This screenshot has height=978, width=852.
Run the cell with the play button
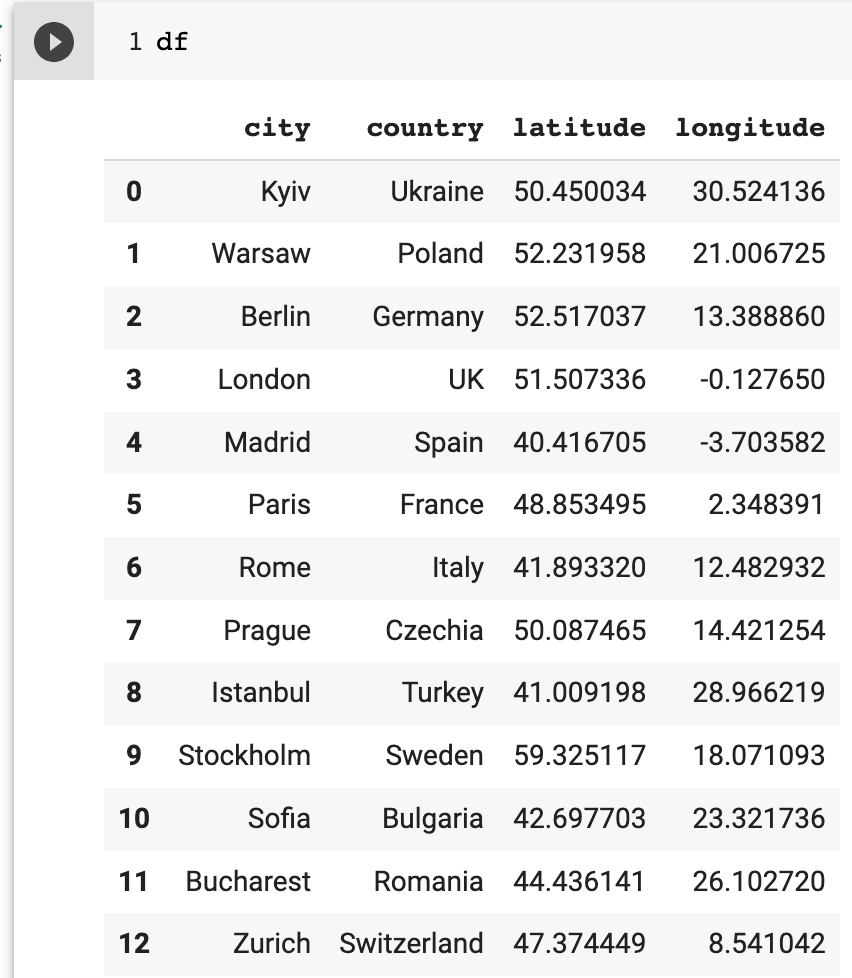[x=54, y=42]
